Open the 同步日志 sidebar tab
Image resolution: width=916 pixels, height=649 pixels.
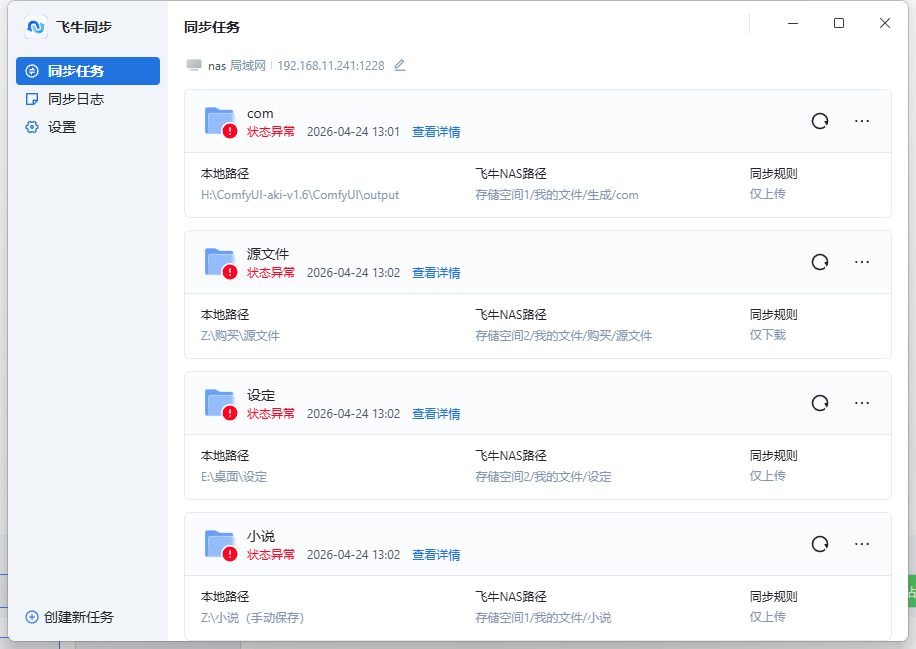(x=88, y=99)
